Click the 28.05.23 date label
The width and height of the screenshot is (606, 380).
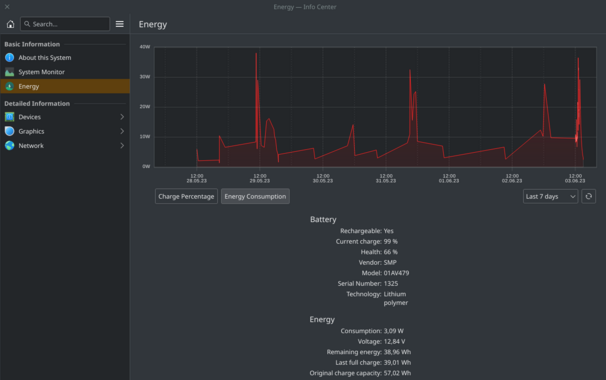coord(196,181)
